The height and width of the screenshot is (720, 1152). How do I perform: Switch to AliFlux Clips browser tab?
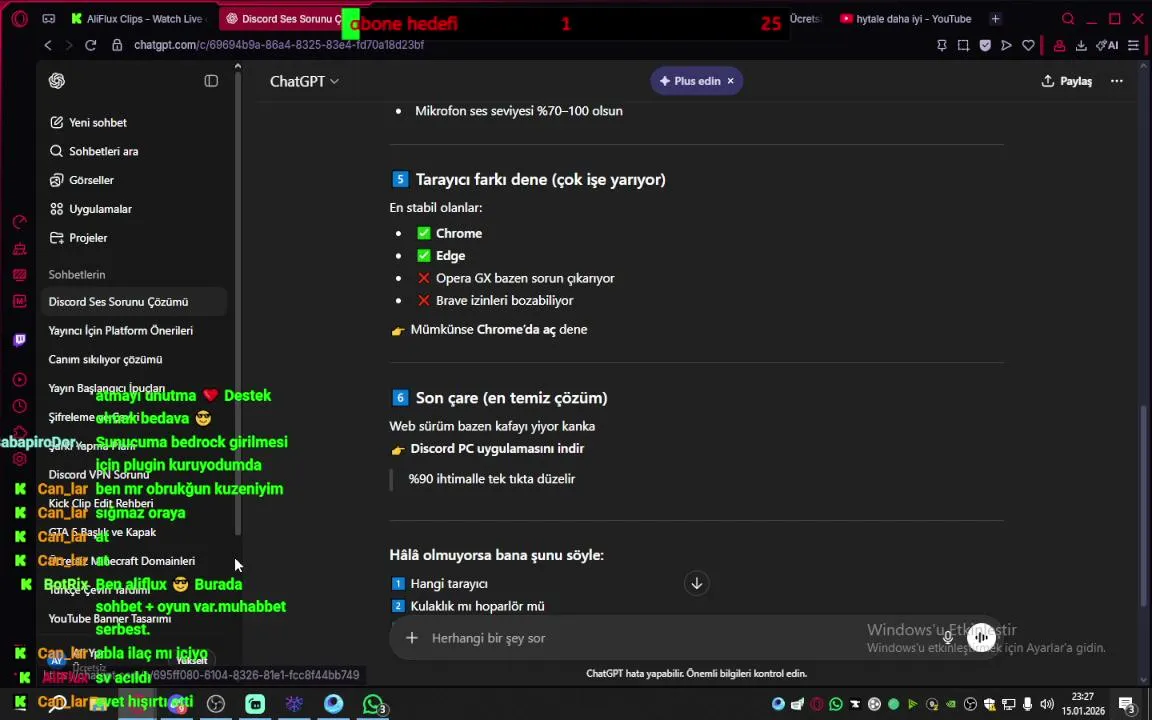140,19
